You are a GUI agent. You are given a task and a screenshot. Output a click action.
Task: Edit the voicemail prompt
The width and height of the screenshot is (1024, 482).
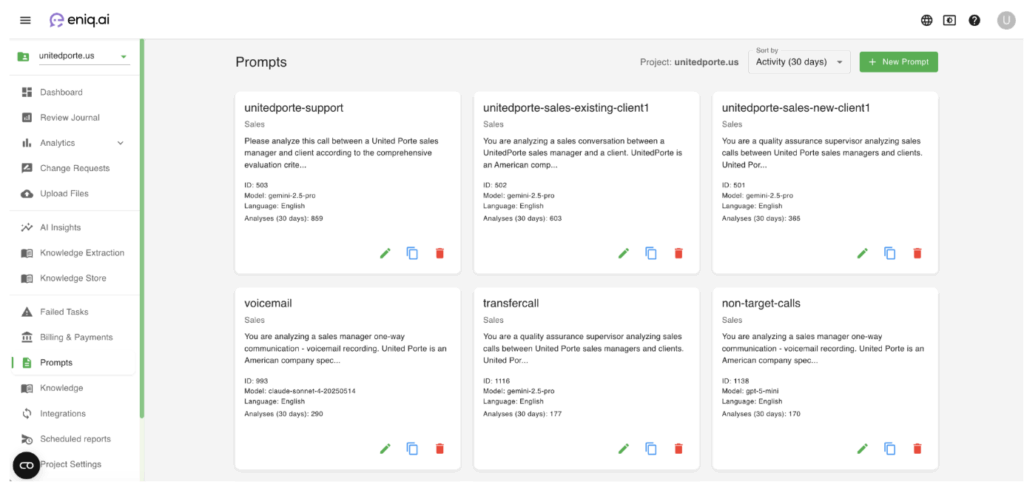tap(385, 449)
